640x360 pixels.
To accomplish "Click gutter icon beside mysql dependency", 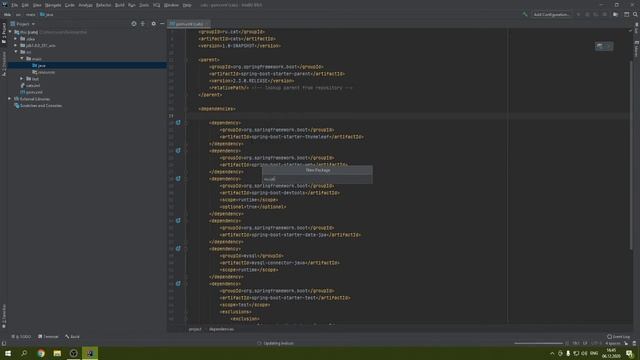I will click(x=178, y=248).
